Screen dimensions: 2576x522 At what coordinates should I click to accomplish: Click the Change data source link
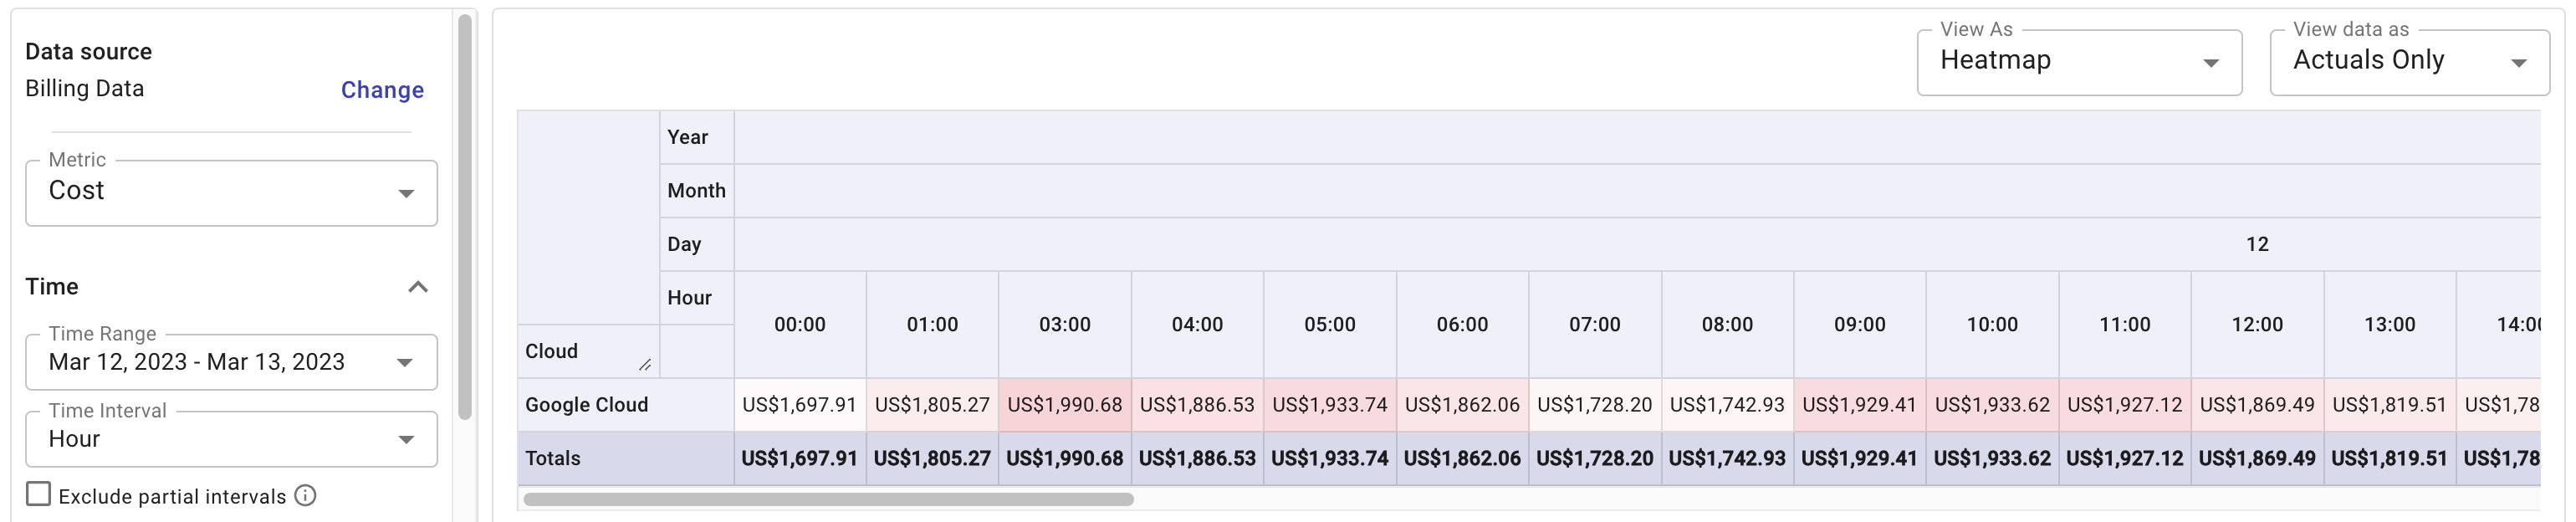(x=382, y=90)
